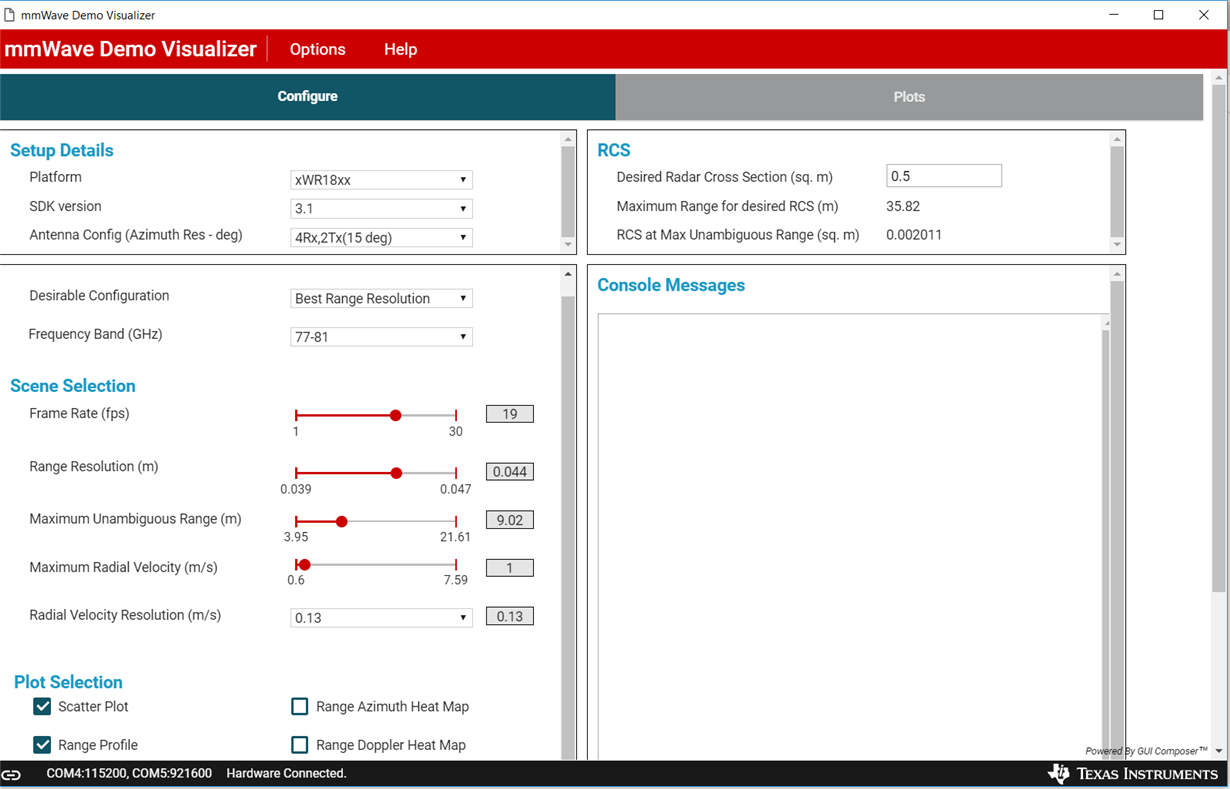Click the Setup Details panel scroll up arrow
Viewport: 1230px width, 789px height.
(569, 139)
